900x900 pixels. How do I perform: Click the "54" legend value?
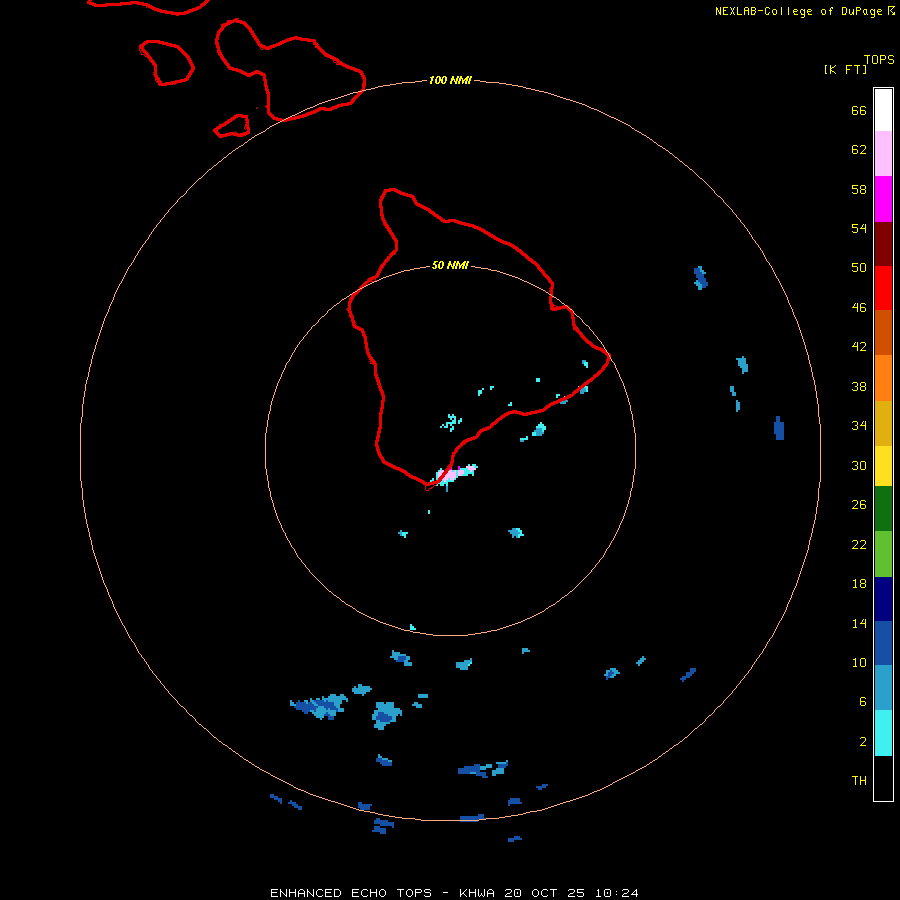point(859,228)
